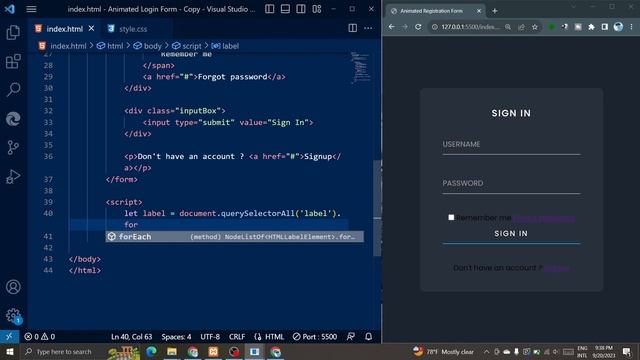
Task: Click the Forgot password link in the form
Action: [544, 218]
